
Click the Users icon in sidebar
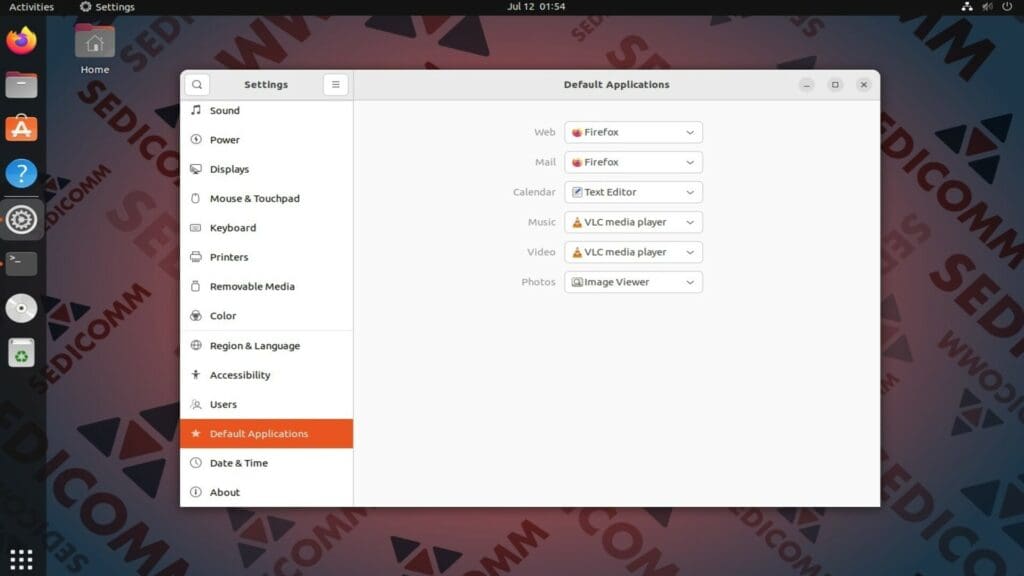196,404
